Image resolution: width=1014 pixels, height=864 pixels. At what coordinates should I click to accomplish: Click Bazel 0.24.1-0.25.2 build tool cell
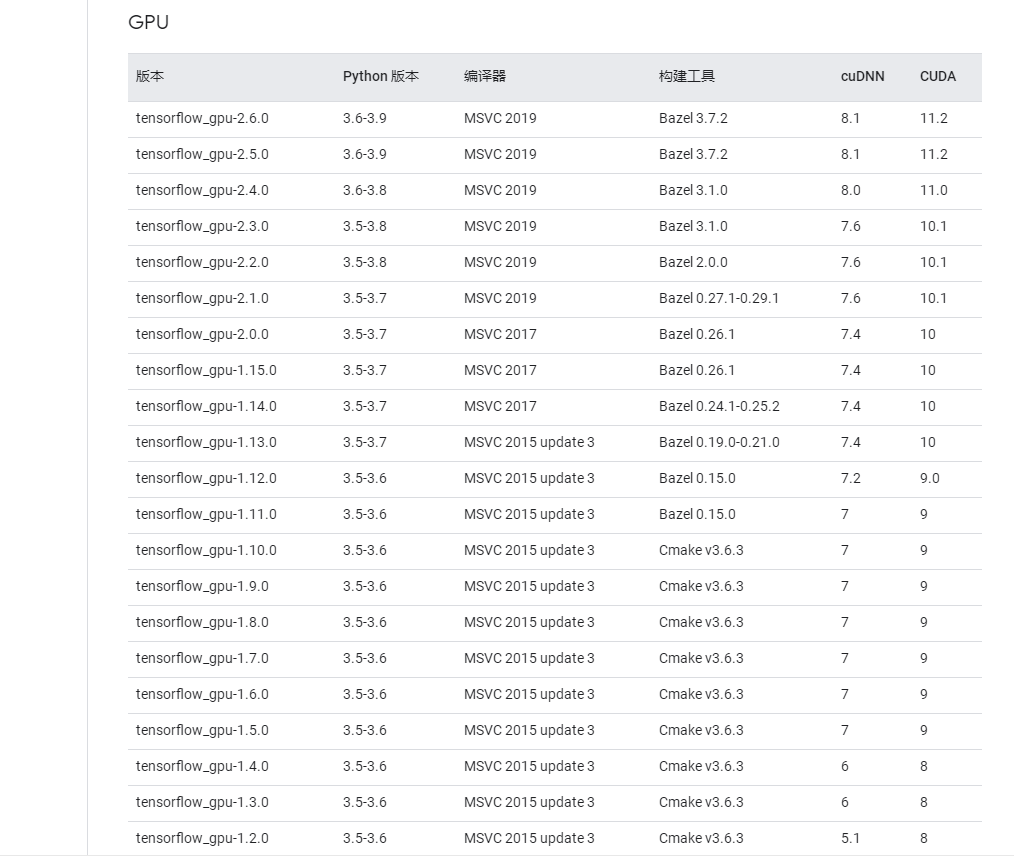coord(719,407)
